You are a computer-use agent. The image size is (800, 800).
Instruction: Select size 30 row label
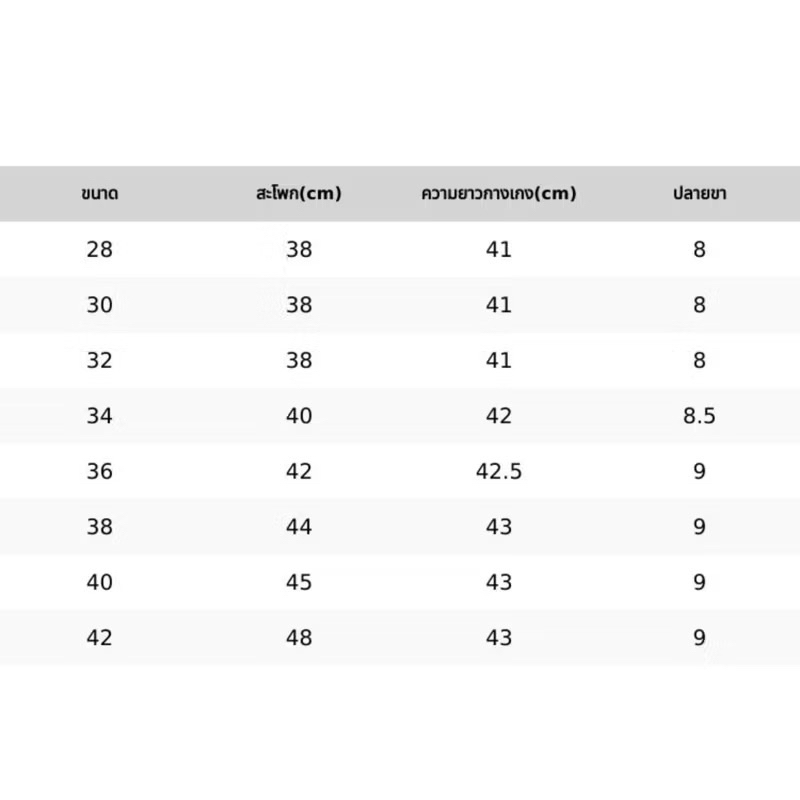[99, 305]
